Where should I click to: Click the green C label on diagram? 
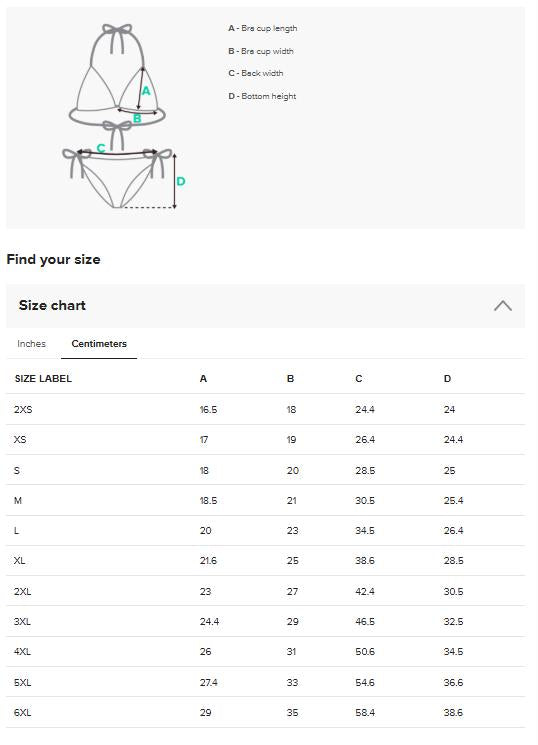pyautogui.click(x=101, y=148)
